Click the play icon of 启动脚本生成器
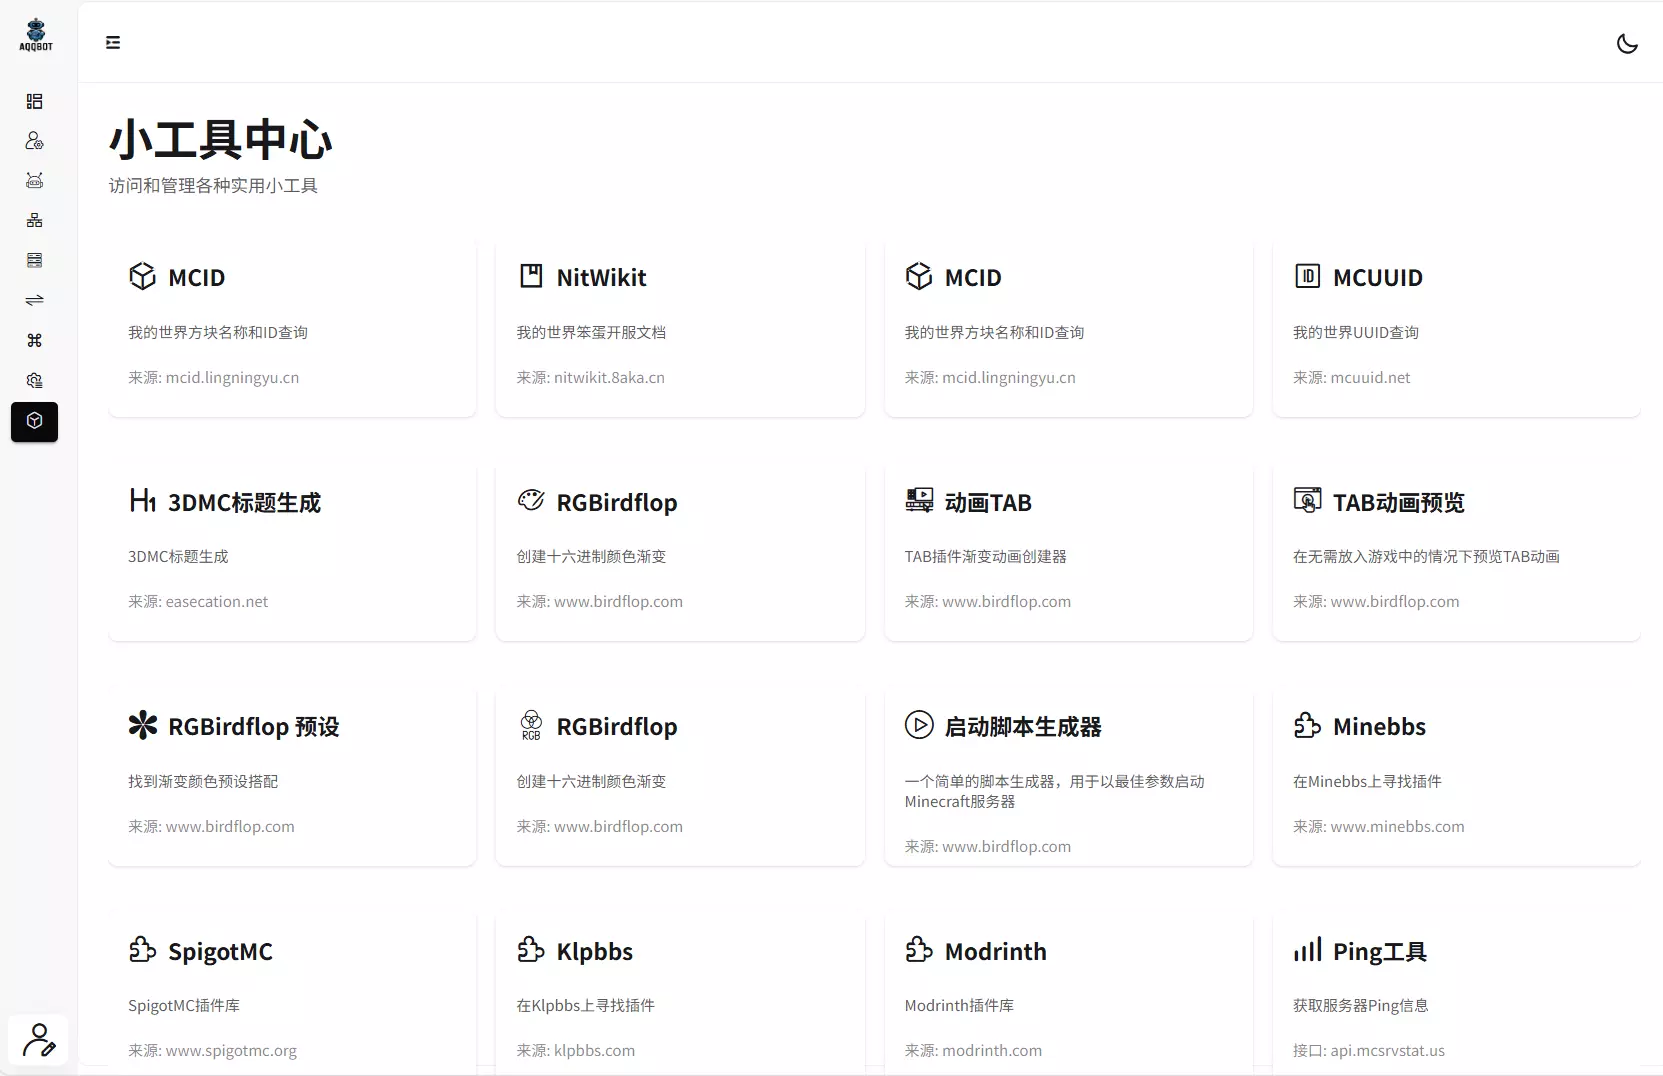The height and width of the screenshot is (1076, 1663). coord(919,725)
